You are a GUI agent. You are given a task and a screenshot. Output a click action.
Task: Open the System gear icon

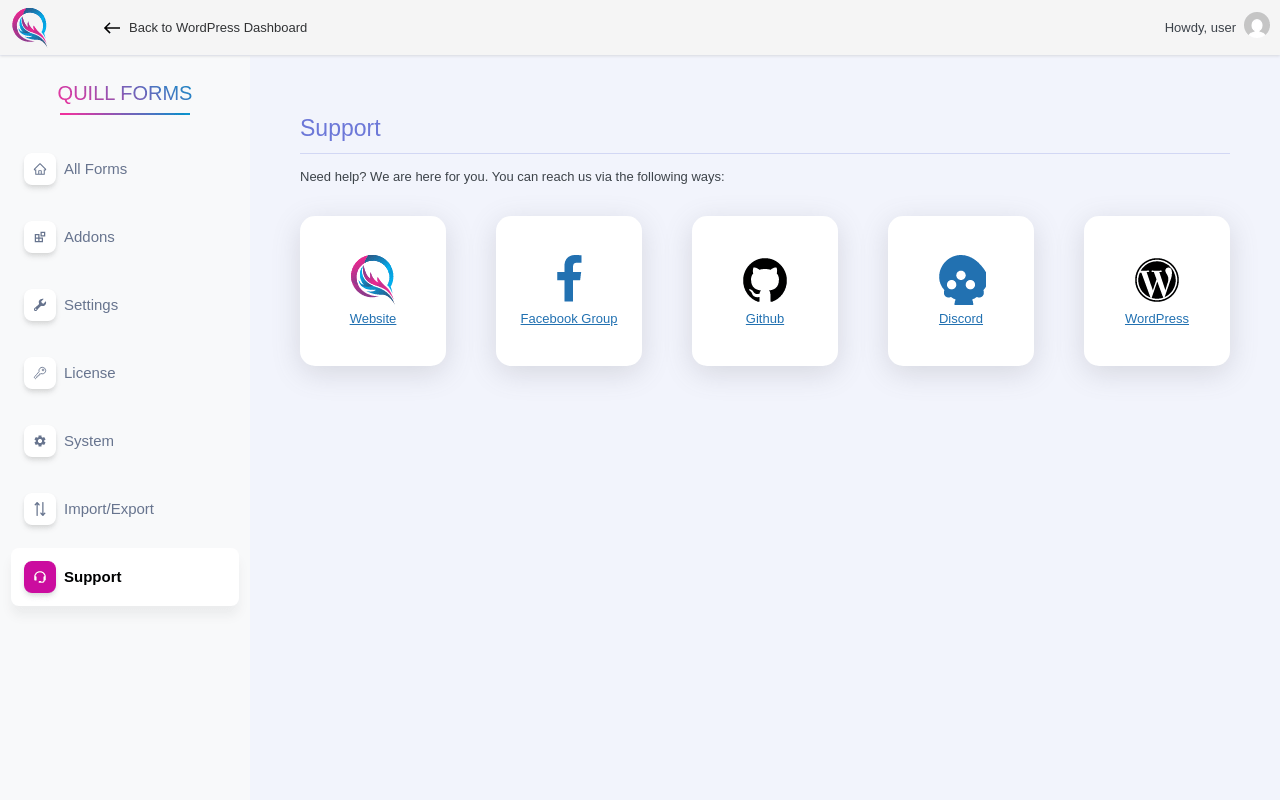[40, 441]
